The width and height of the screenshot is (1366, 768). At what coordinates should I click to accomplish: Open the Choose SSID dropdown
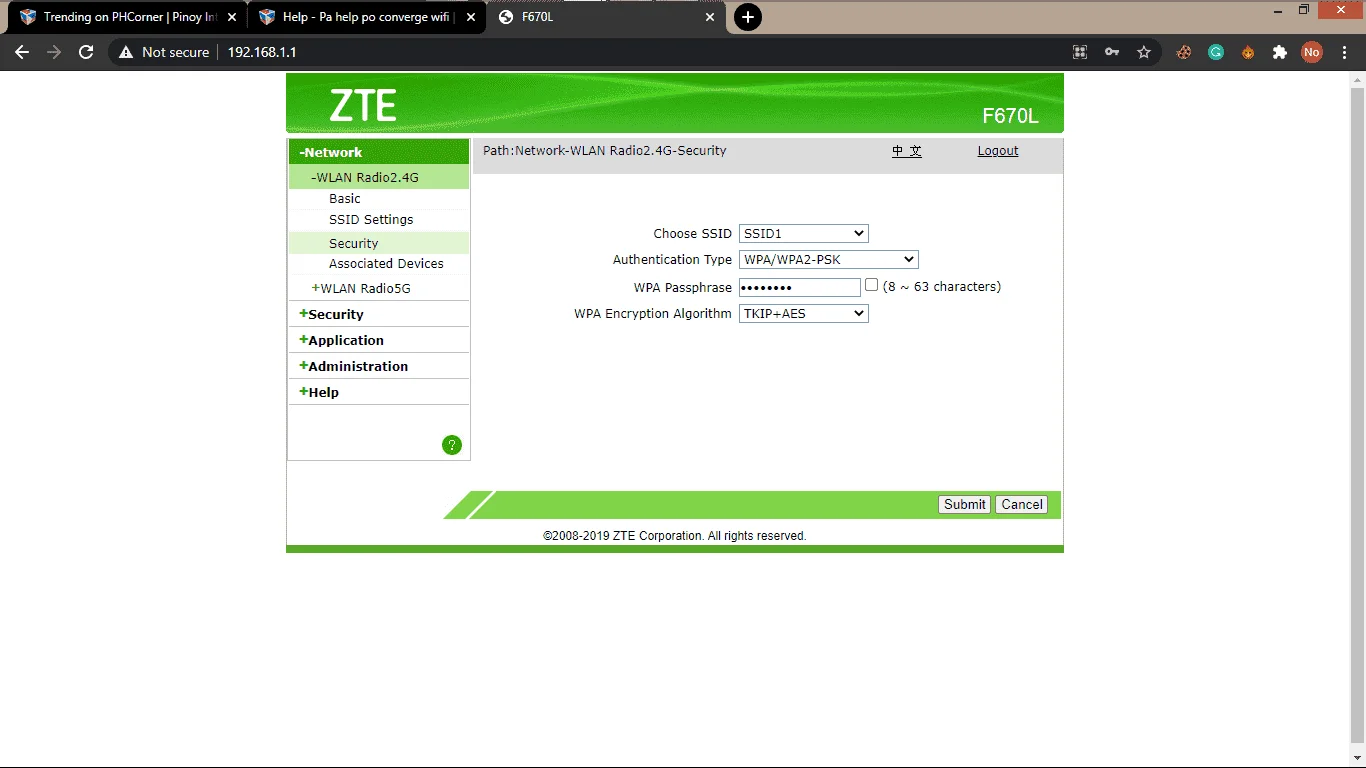(804, 233)
